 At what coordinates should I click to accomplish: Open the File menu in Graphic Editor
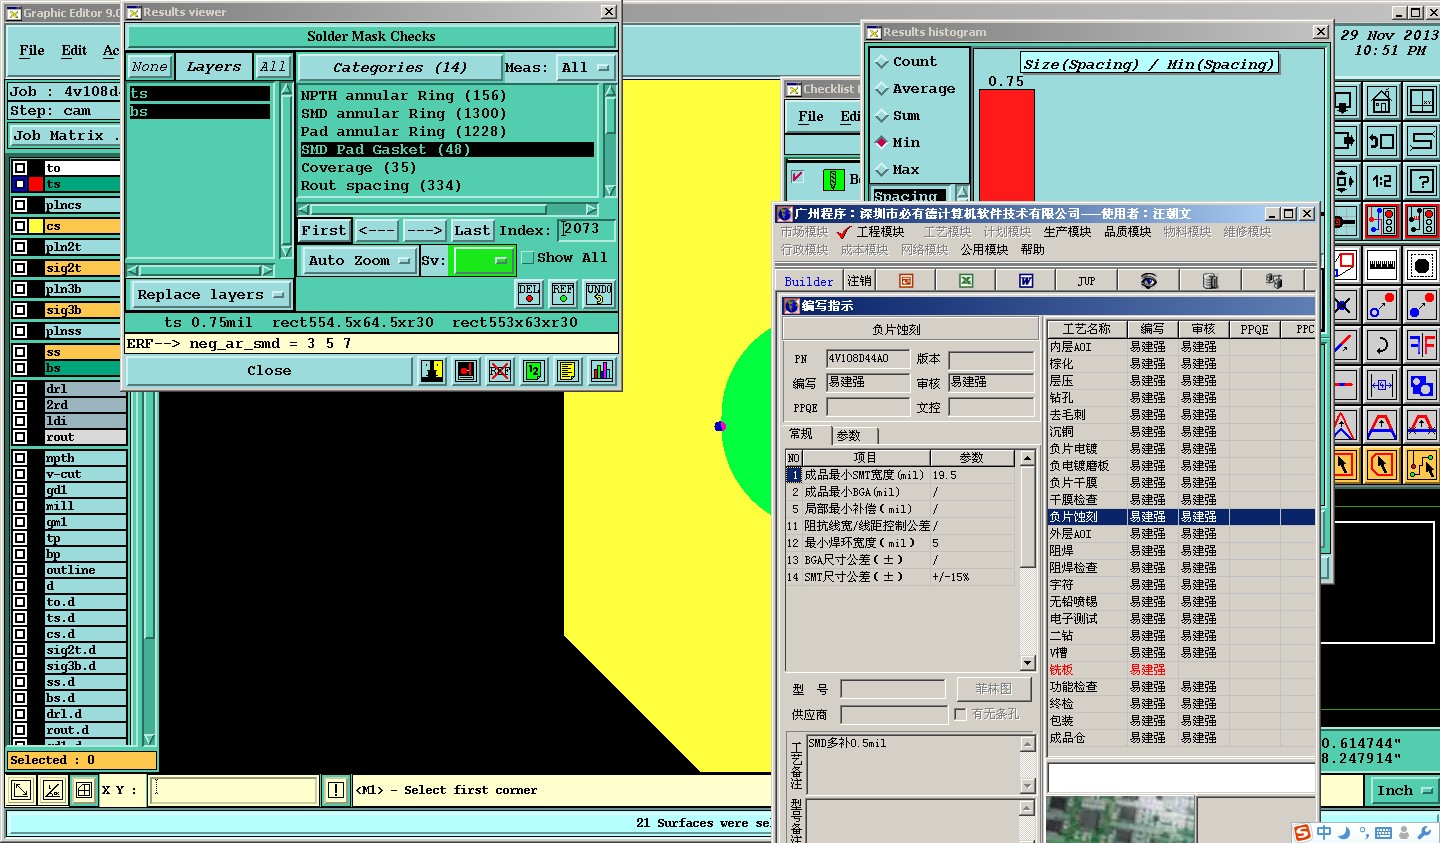pos(32,50)
